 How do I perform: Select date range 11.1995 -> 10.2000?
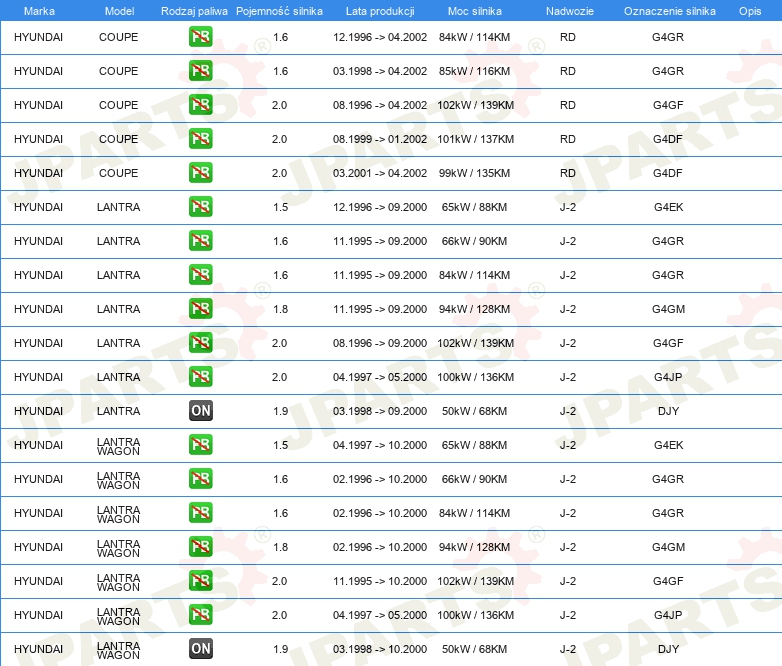[x=380, y=581]
